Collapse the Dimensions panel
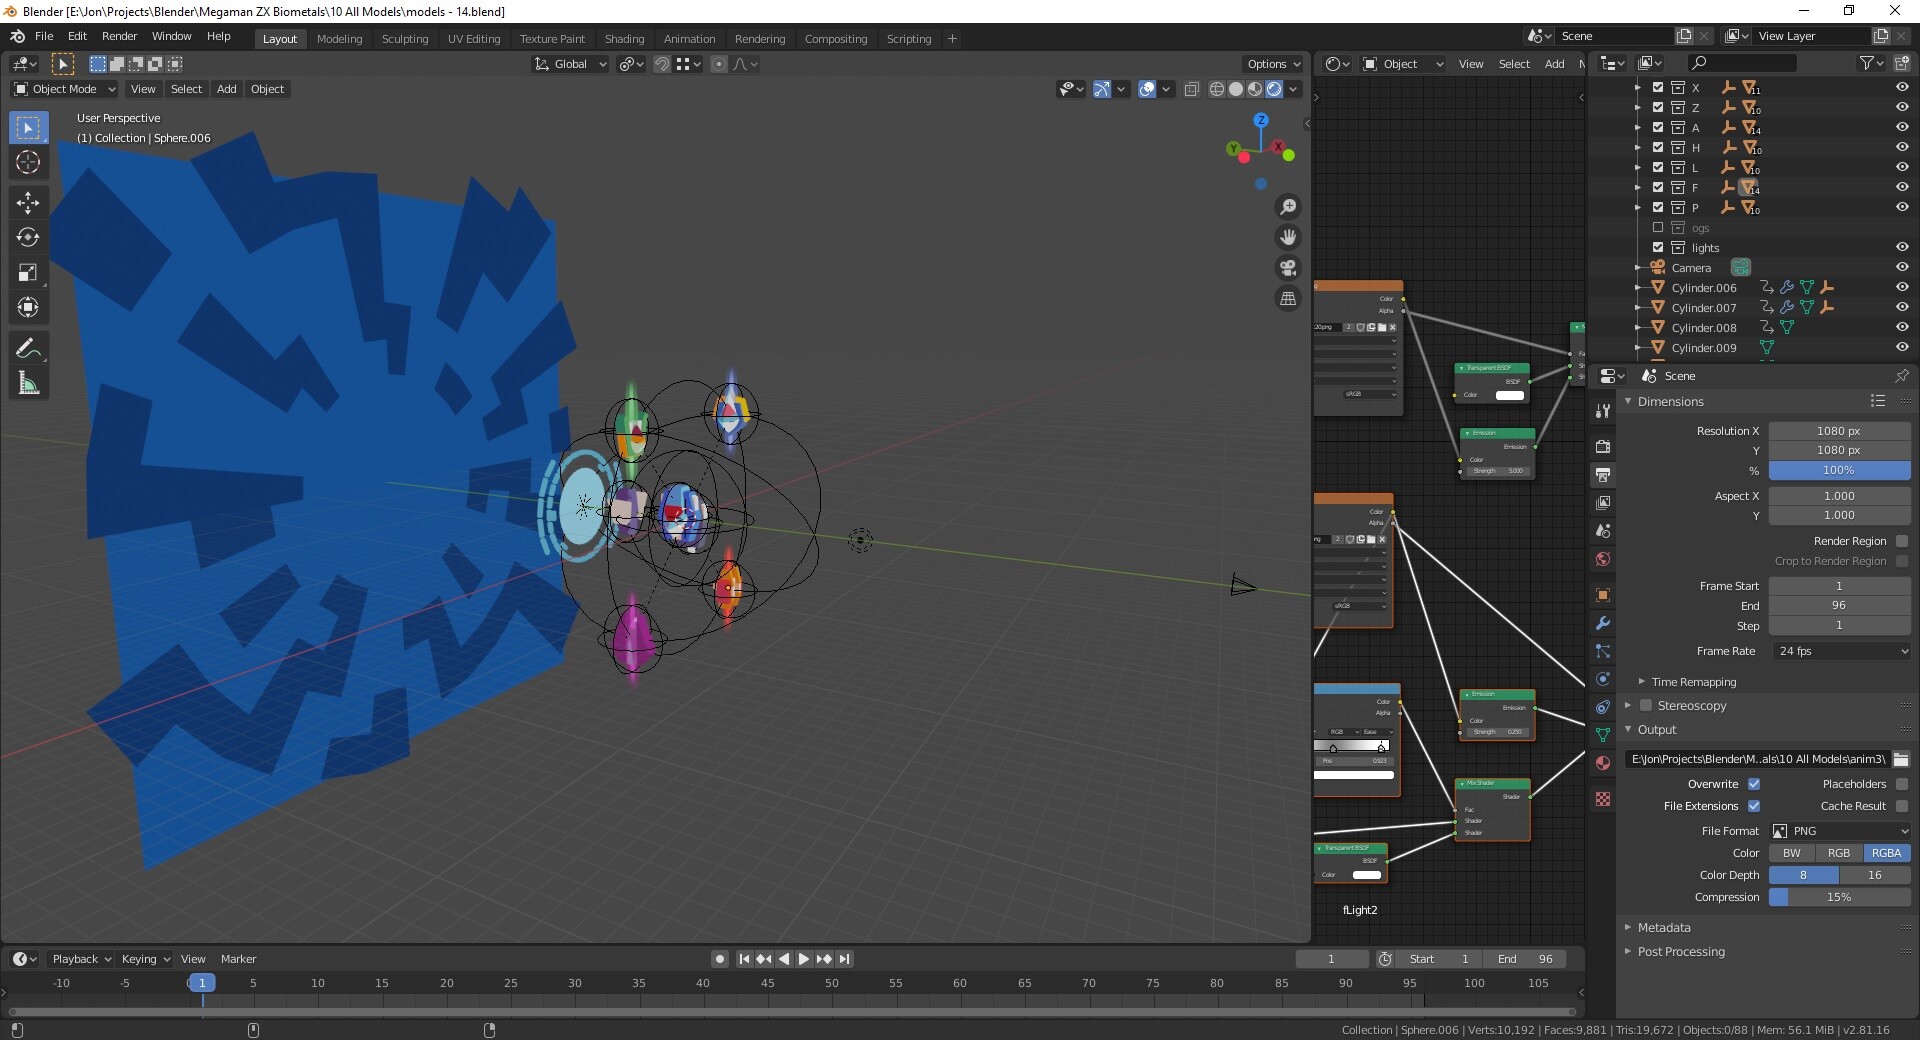The height and width of the screenshot is (1040, 1920). pyautogui.click(x=1670, y=401)
